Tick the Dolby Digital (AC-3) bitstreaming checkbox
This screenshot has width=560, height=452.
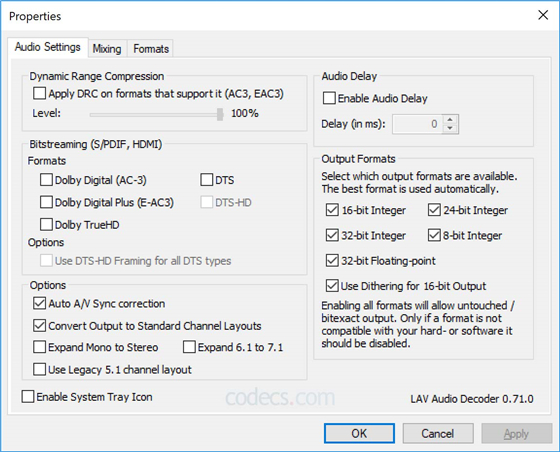pos(46,180)
